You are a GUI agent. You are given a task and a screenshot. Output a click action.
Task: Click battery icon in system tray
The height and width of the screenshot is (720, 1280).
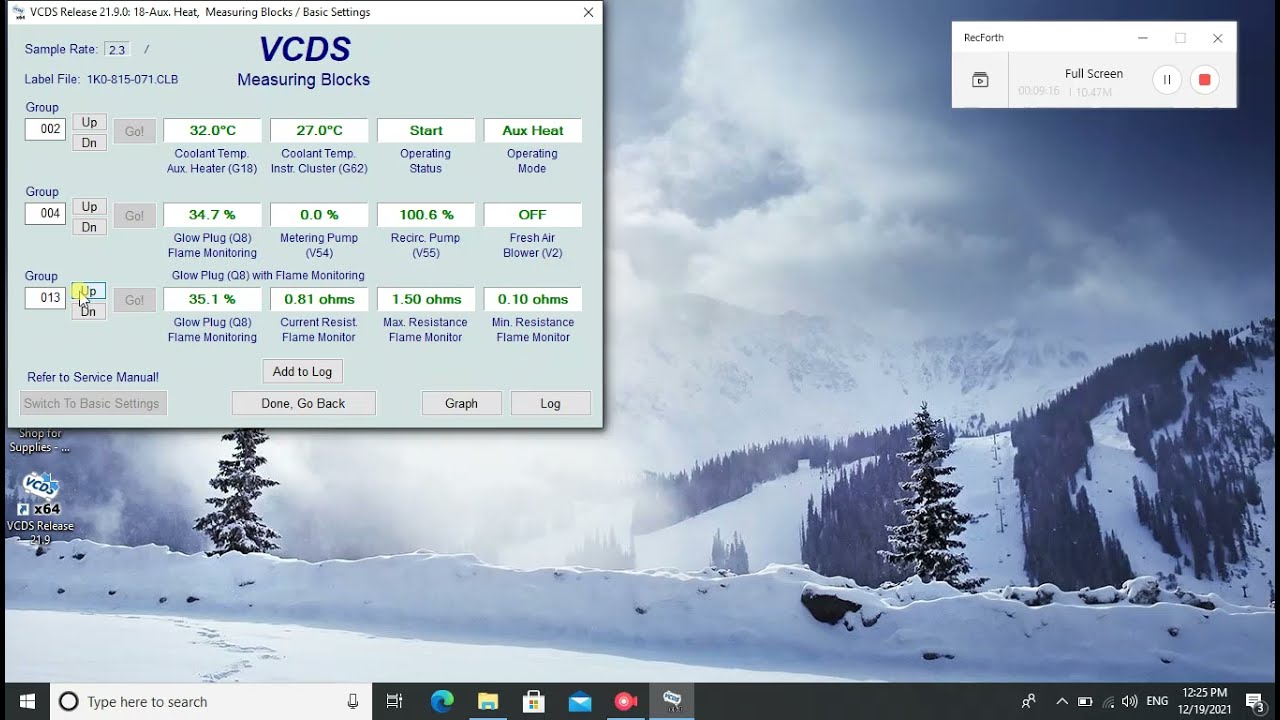click(1085, 702)
